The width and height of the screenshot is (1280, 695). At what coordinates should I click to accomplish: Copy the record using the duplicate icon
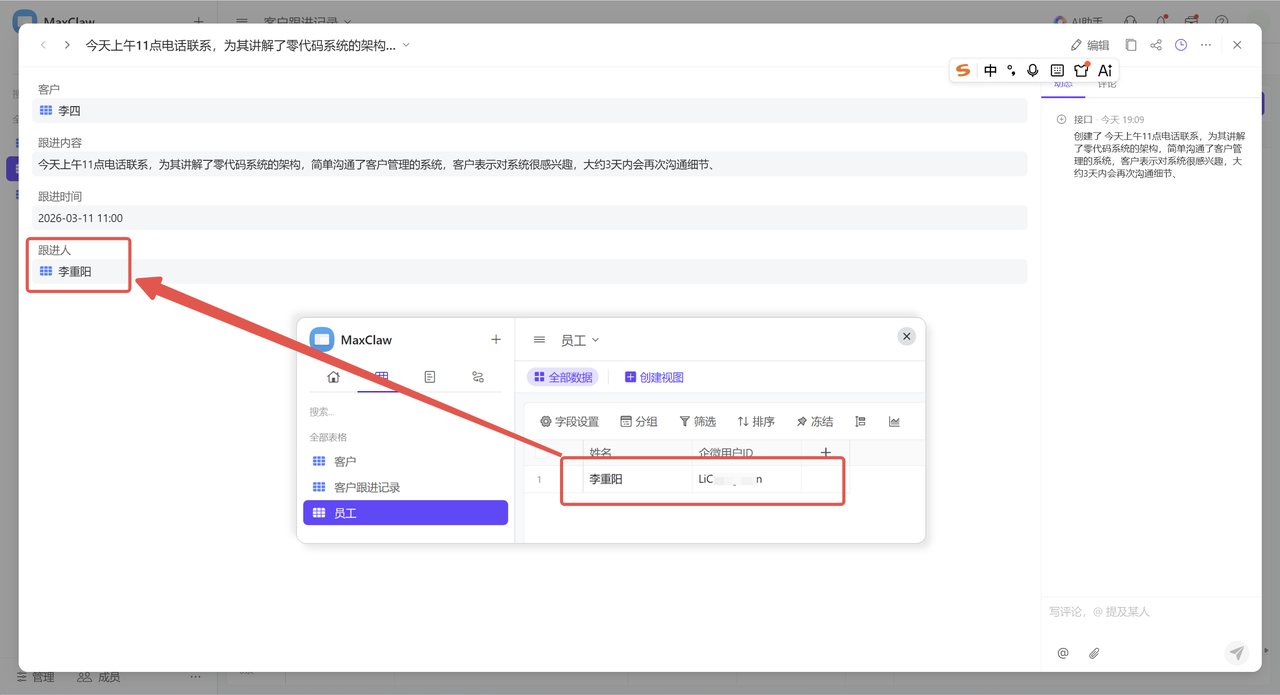tap(1131, 45)
